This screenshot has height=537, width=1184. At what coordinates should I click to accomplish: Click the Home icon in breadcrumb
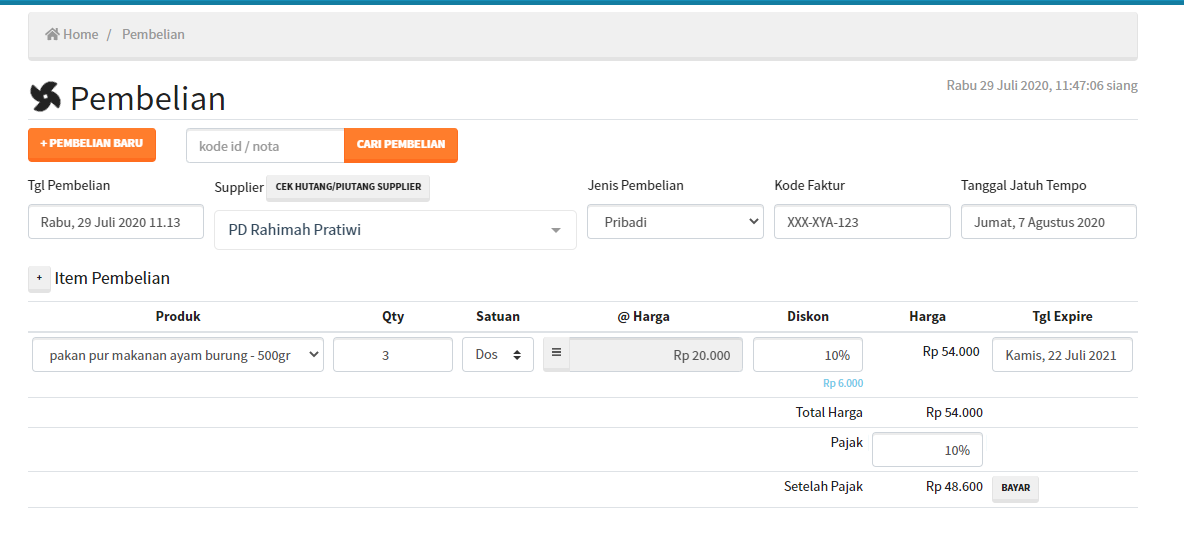point(52,35)
